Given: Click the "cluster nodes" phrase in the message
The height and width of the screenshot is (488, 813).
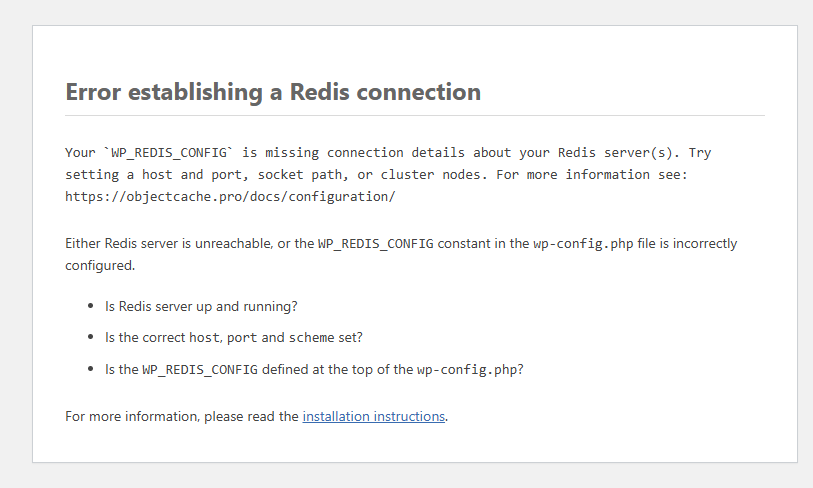Looking at the screenshot, I should [428, 175].
